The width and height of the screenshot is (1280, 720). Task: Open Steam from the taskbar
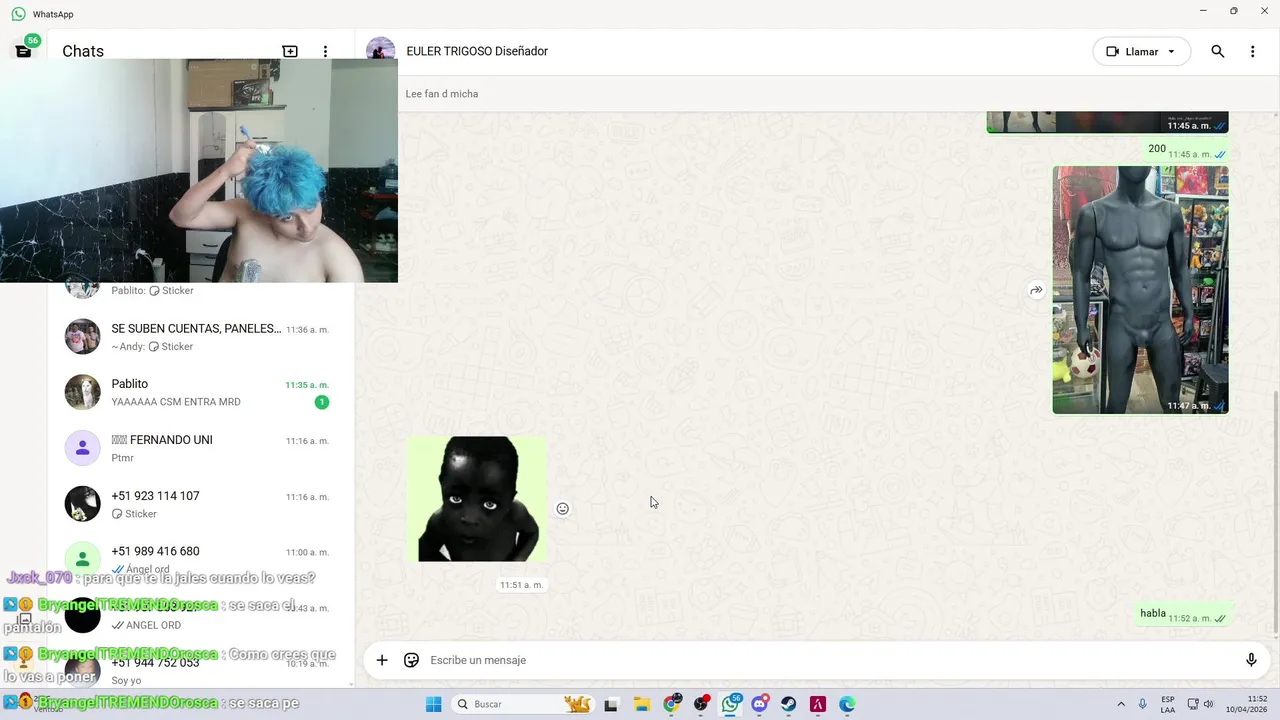[x=789, y=704]
